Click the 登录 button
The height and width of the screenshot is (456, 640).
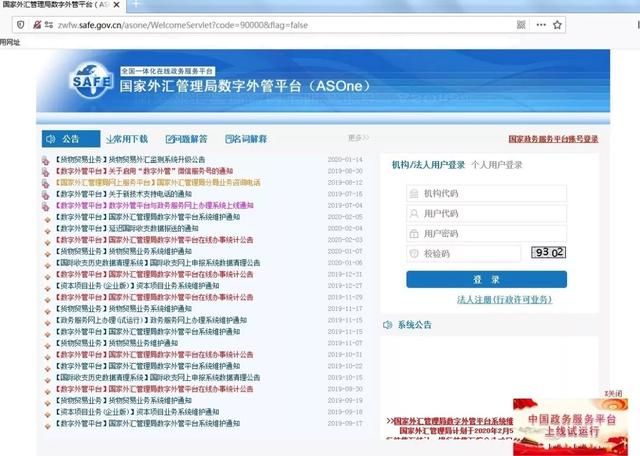pos(487,279)
